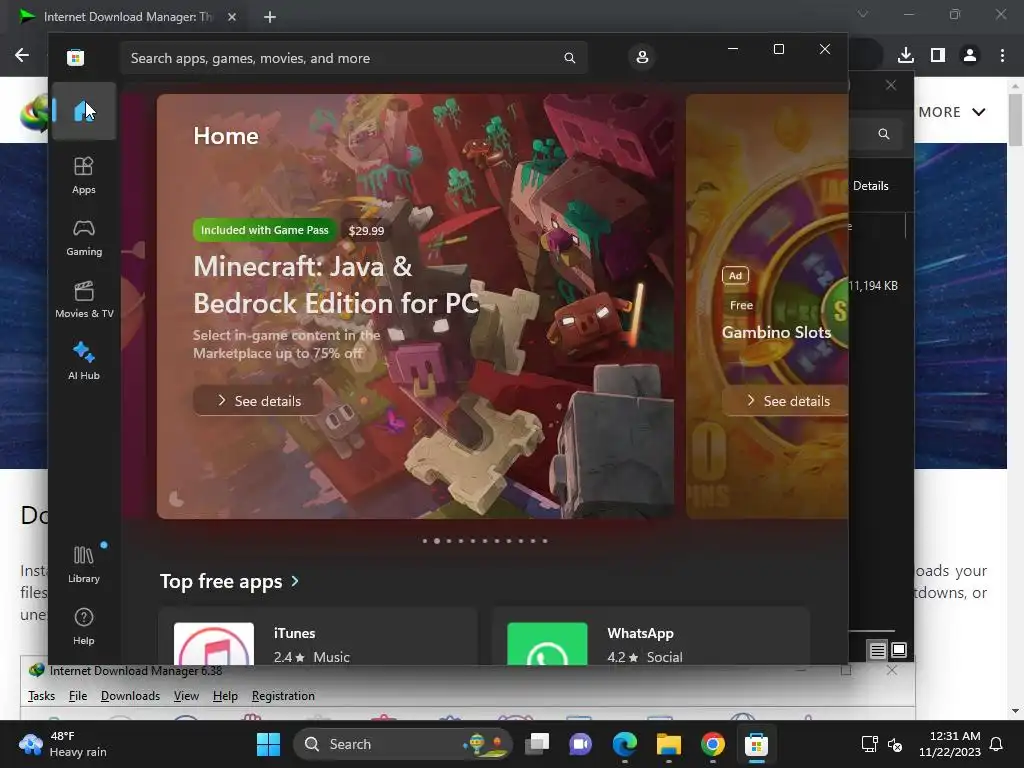Close the Internet Download Manager browser tab
Viewport: 1024px width, 768px height.
[x=232, y=17]
